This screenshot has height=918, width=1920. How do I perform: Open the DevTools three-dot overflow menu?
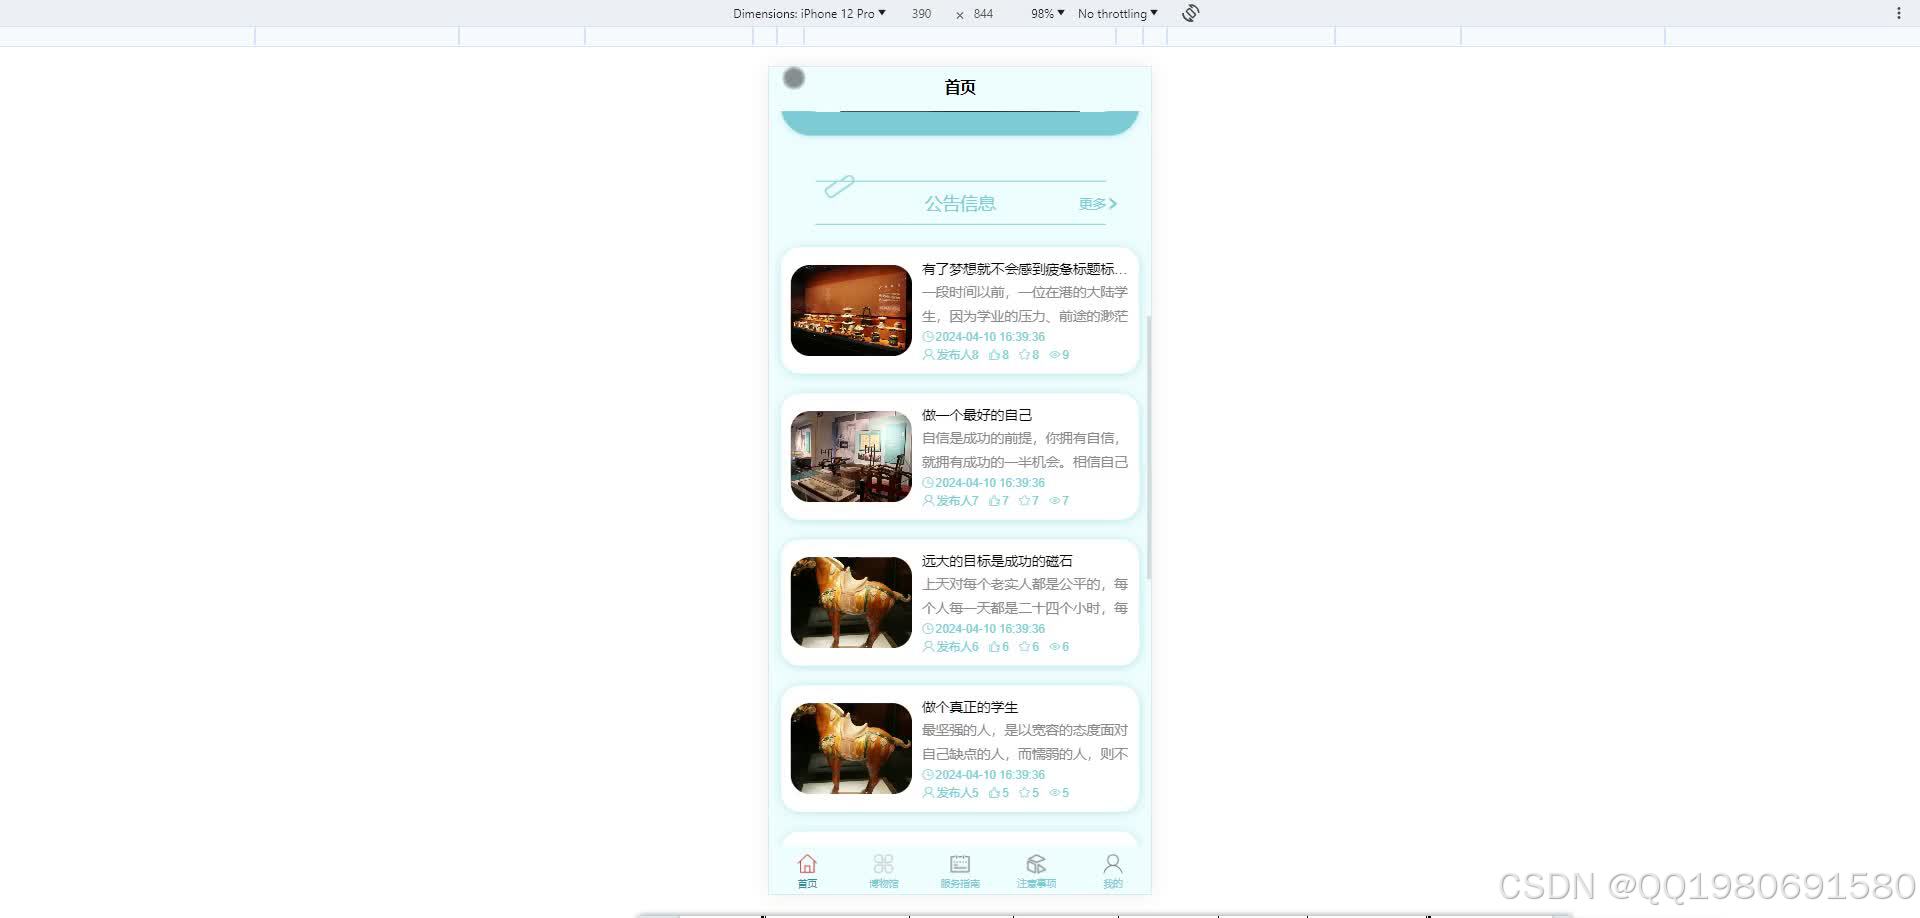pos(1899,13)
